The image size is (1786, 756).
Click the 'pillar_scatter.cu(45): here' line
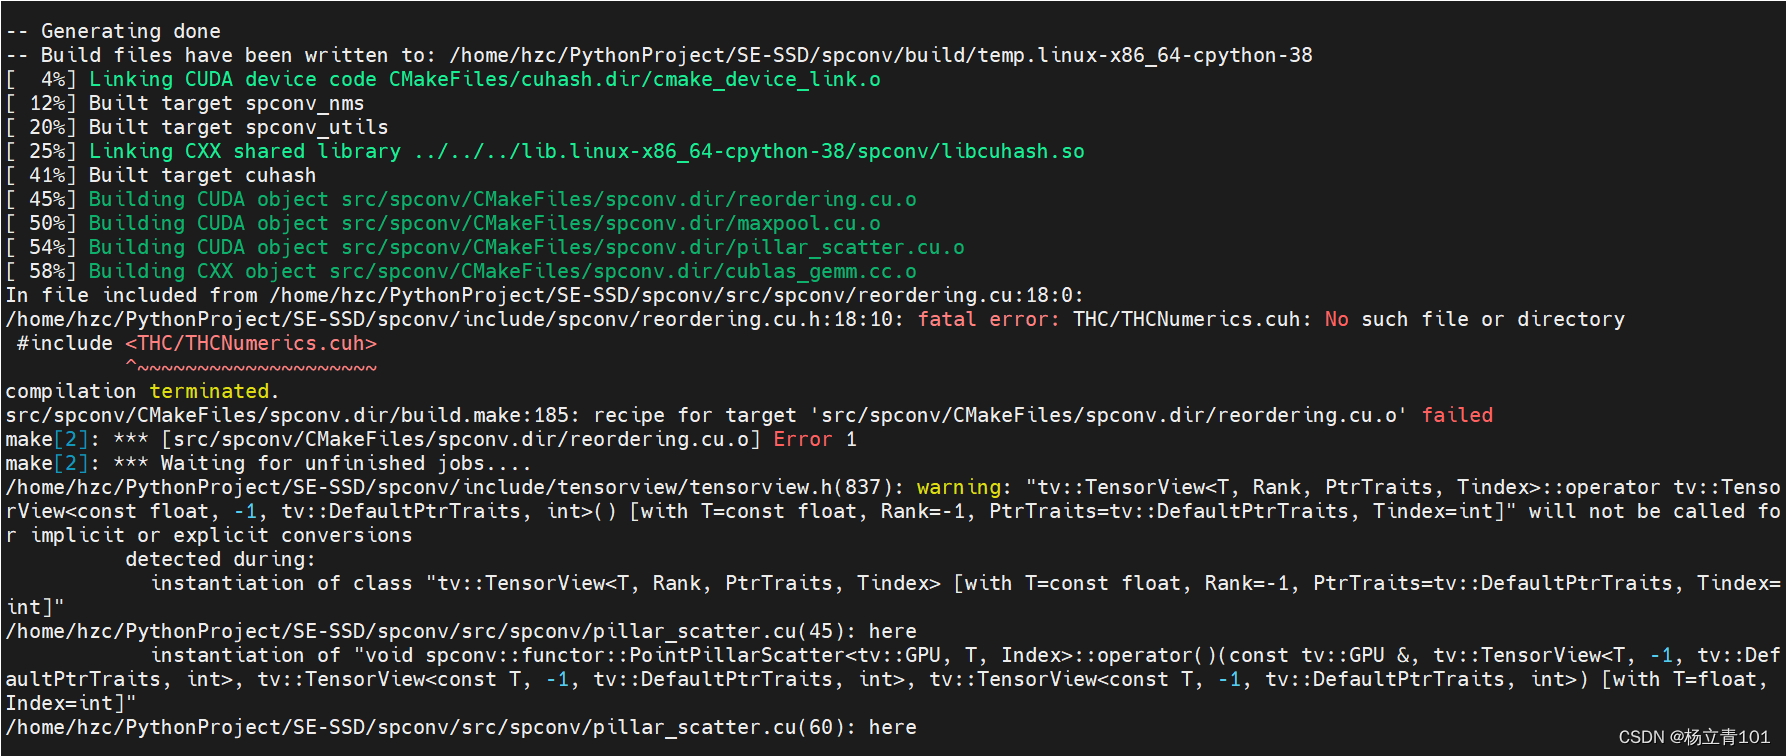tap(461, 631)
